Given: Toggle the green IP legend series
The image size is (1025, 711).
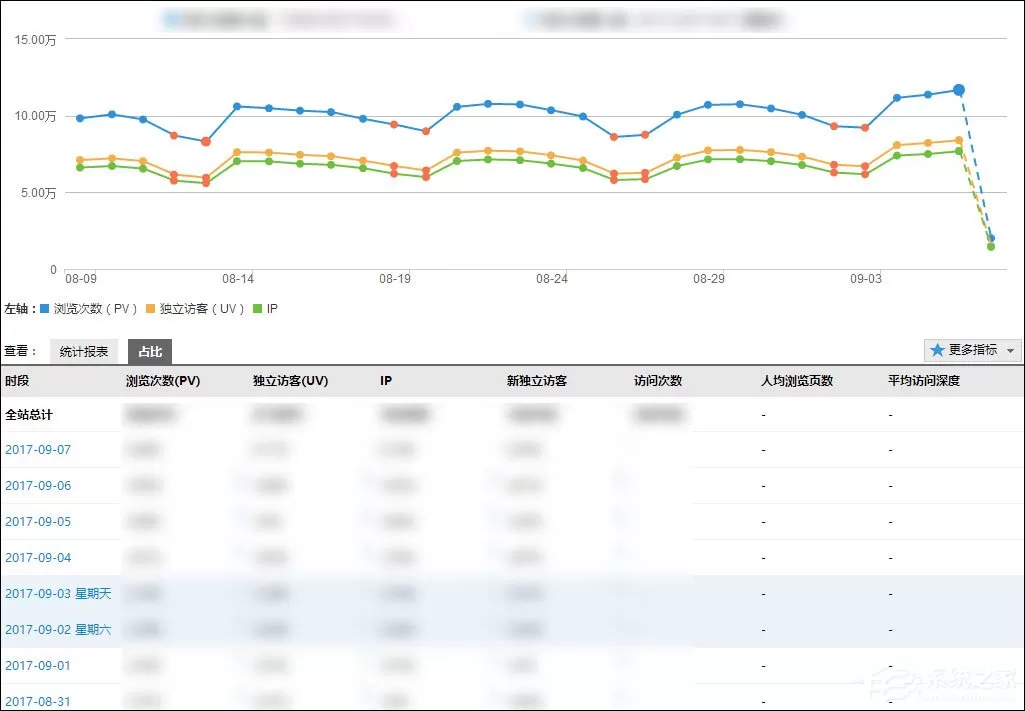Looking at the screenshot, I should [x=265, y=309].
